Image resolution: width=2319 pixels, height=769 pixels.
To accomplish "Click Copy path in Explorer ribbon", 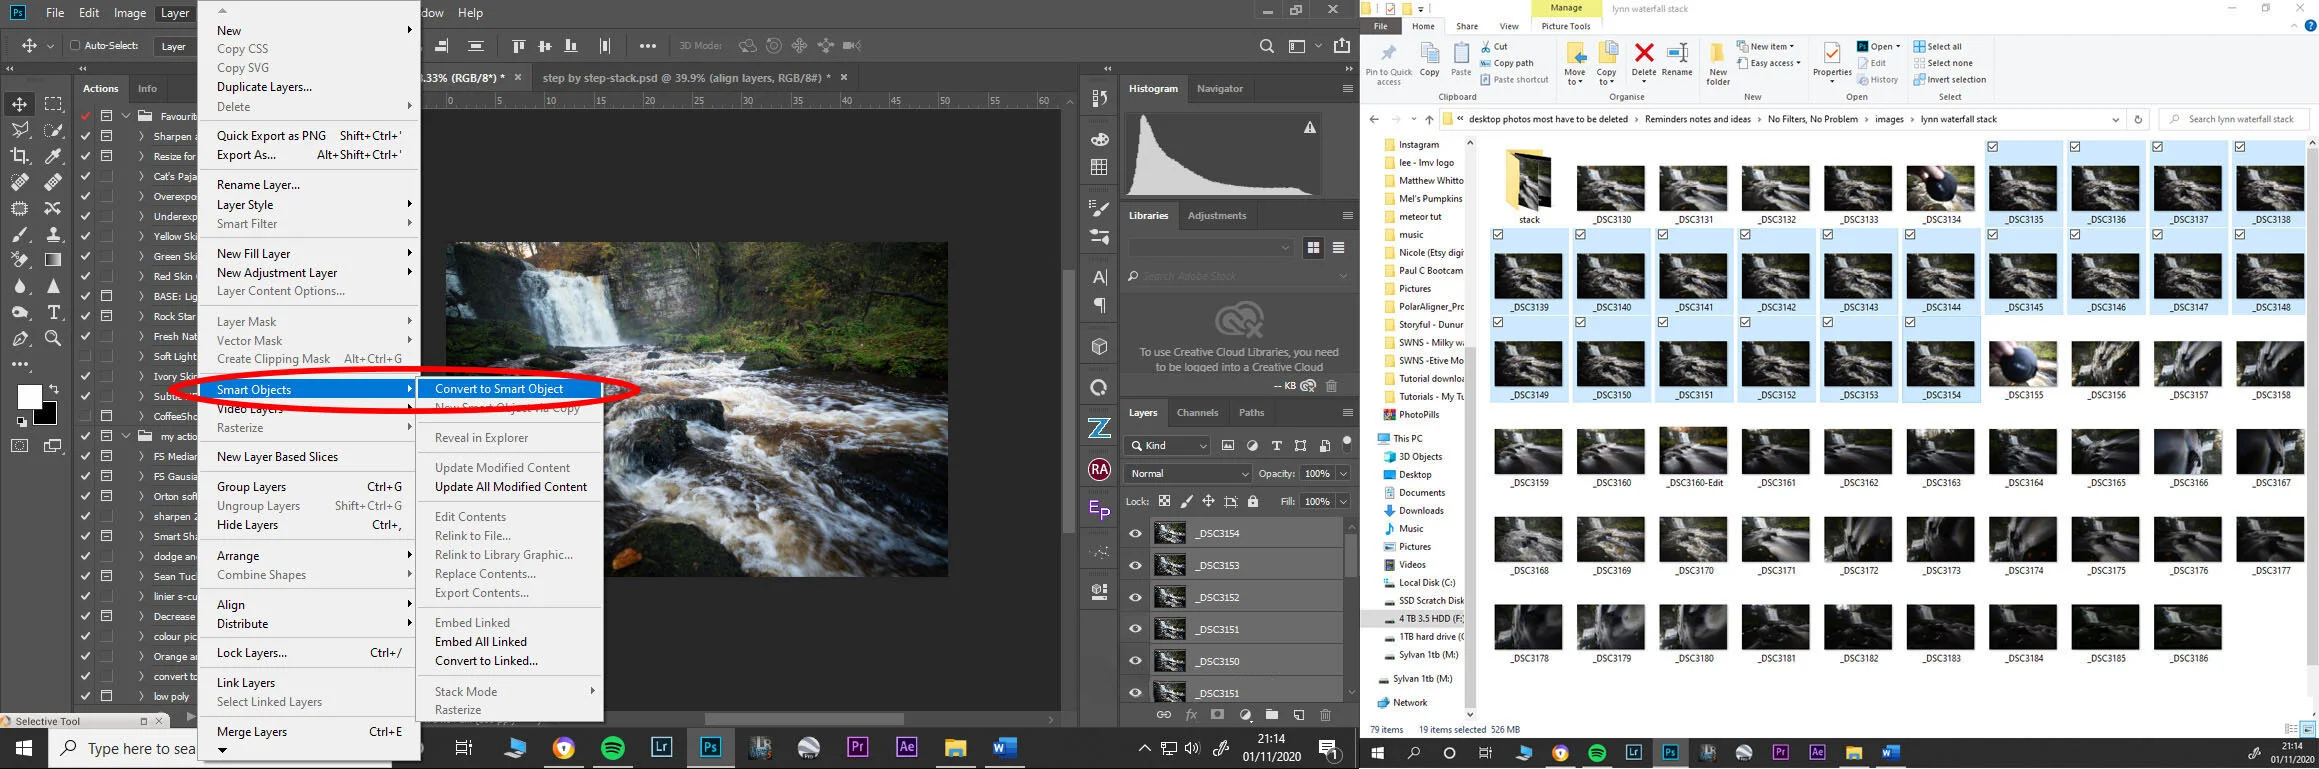I will coord(1507,63).
